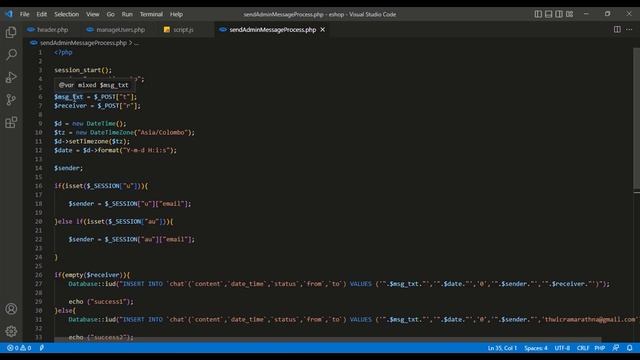Click the $msg_txt variable on line 6
Screen dimensions: 640x360
pyautogui.click(x=69, y=97)
